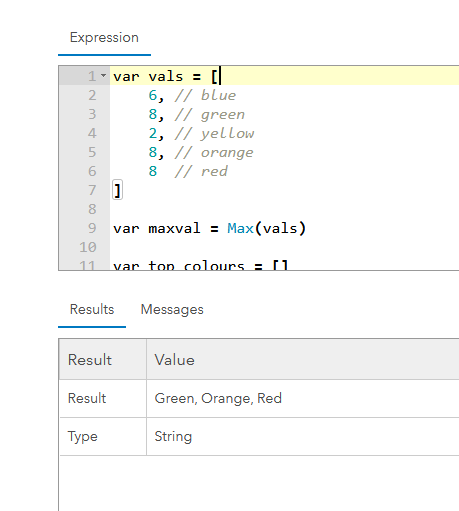Click the green comment on line 3
Image resolution: width=459 pixels, height=511 pixels.
(x=210, y=115)
